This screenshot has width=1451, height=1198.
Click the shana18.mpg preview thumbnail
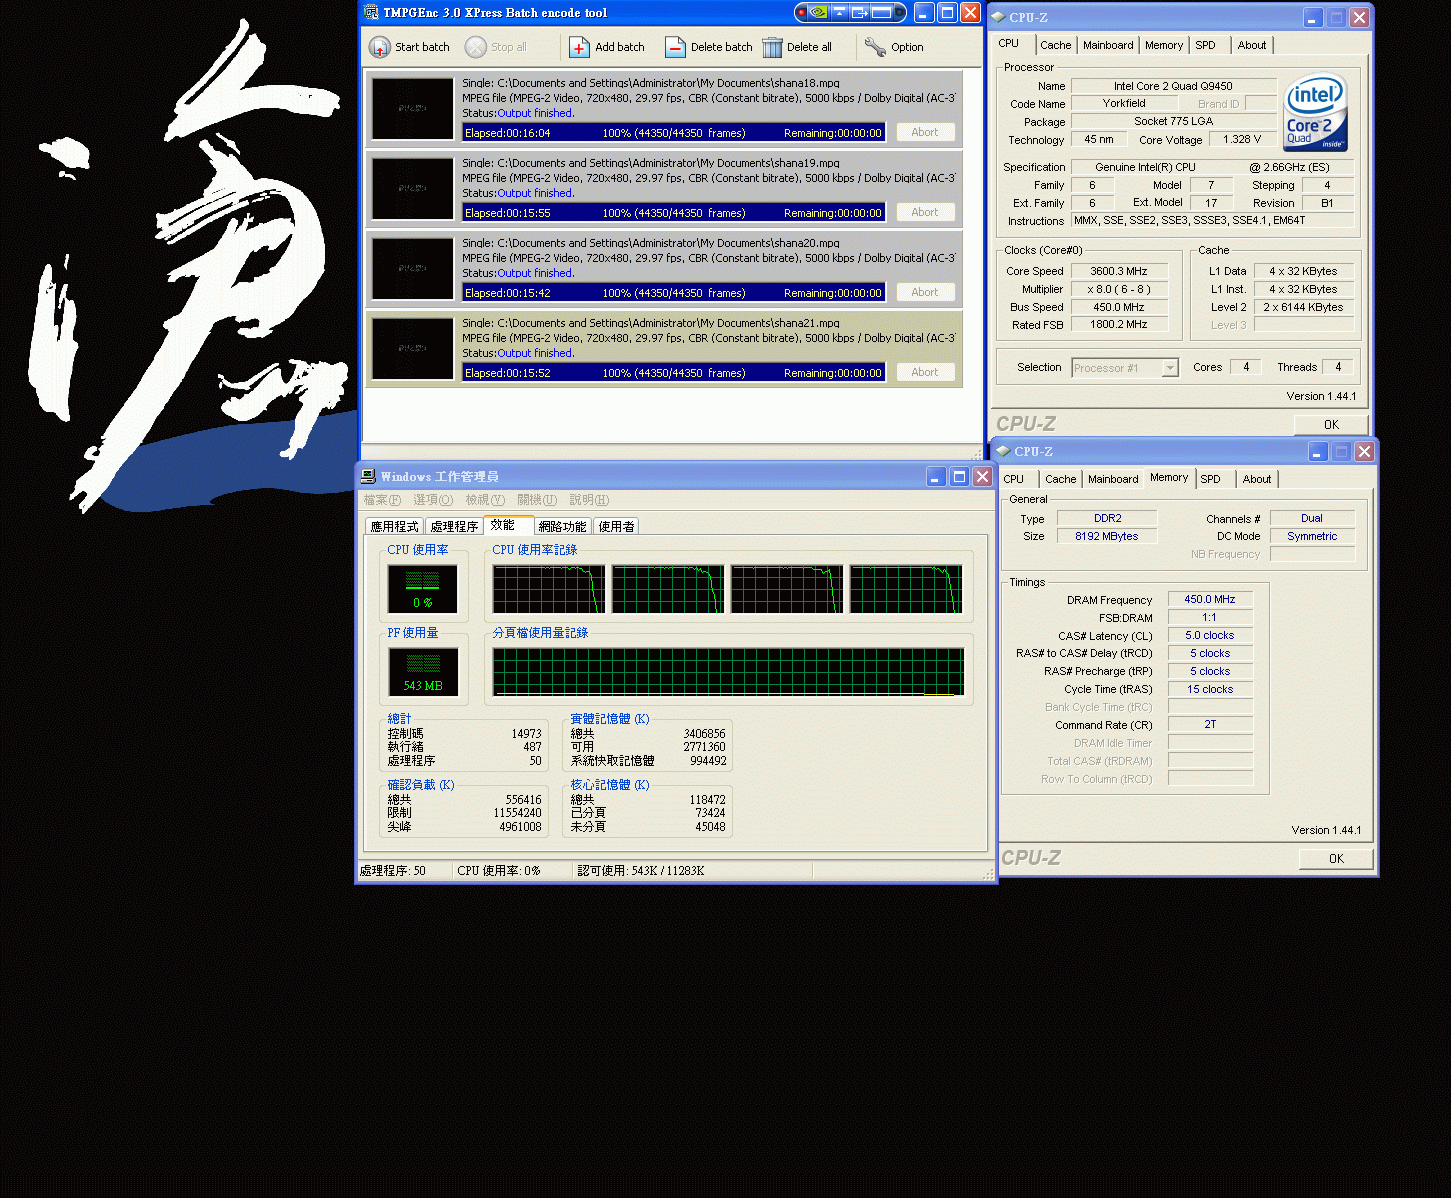pyautogui.click(x=412, y=108)
